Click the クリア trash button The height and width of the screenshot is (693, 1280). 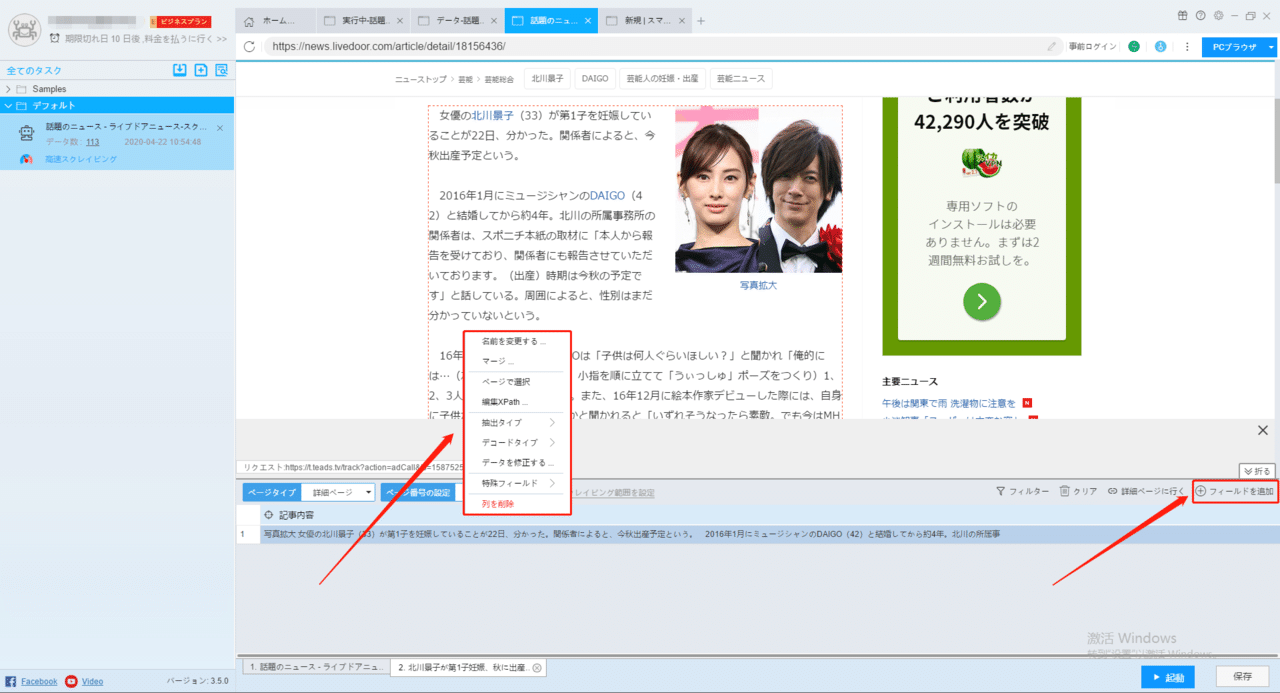point(1079,492)
